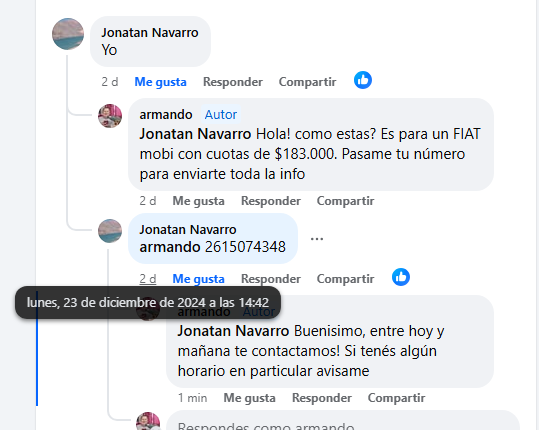Open the three-dots options menu on Jonatan's reply
Viewport: 539px width, 430px height.
point(317,239)
